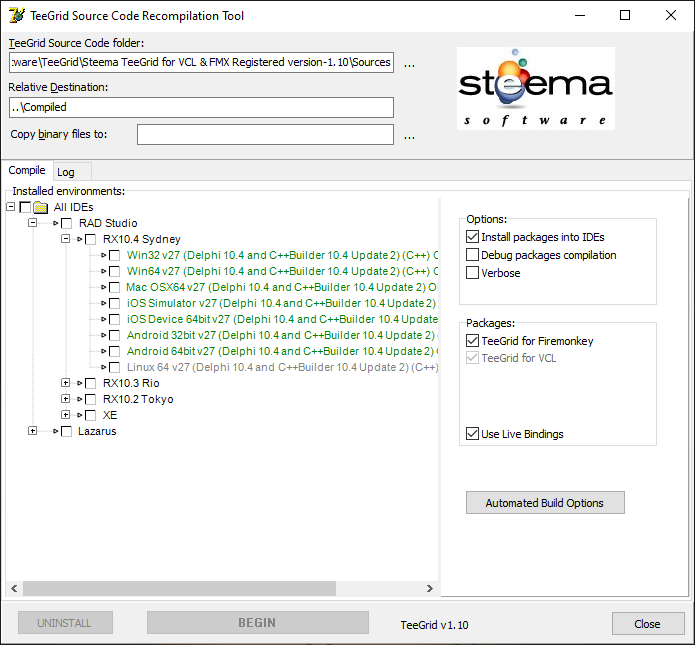Click the horizontal scrollbar right arrow
Screen dimensions: 695x645
pos(429,588)
